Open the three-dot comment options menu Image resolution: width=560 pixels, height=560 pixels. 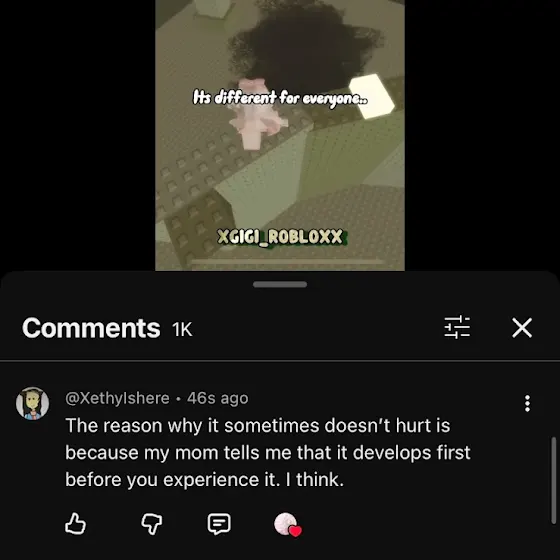tap(527, 404)
